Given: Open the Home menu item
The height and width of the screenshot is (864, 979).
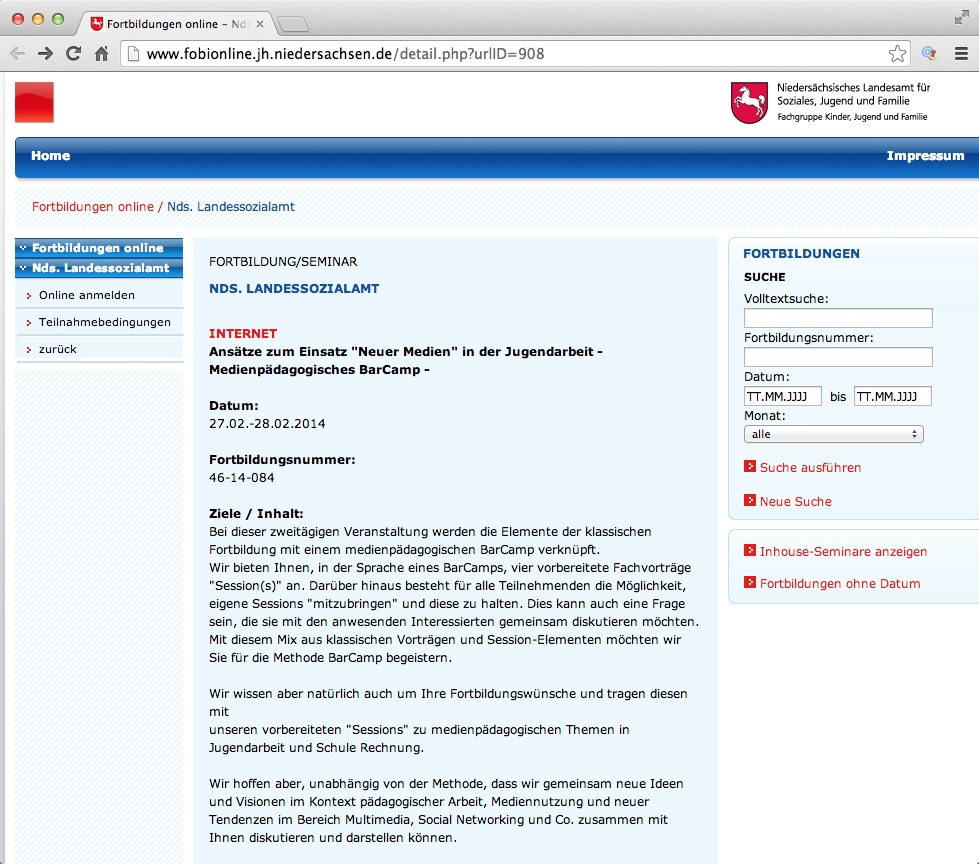Looking at the screenshot, I should (x=50, y=156).
